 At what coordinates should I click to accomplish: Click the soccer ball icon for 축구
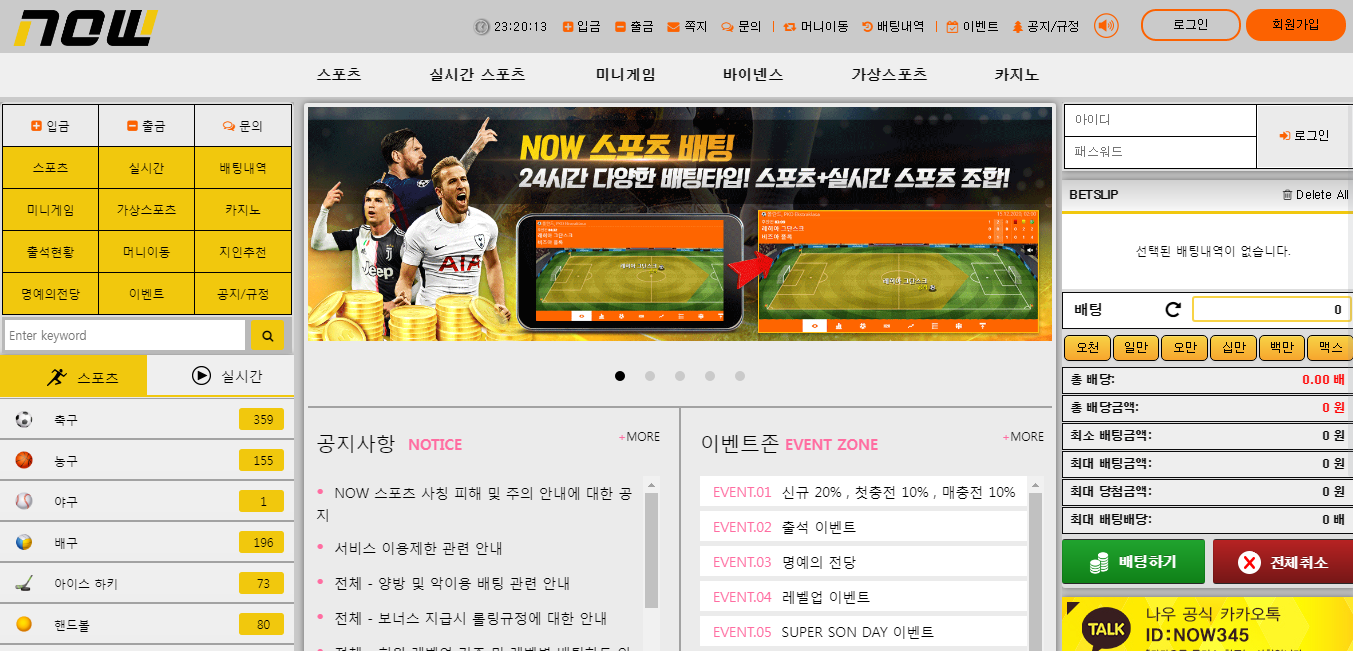pyautogui.click(x=24, y=420)
